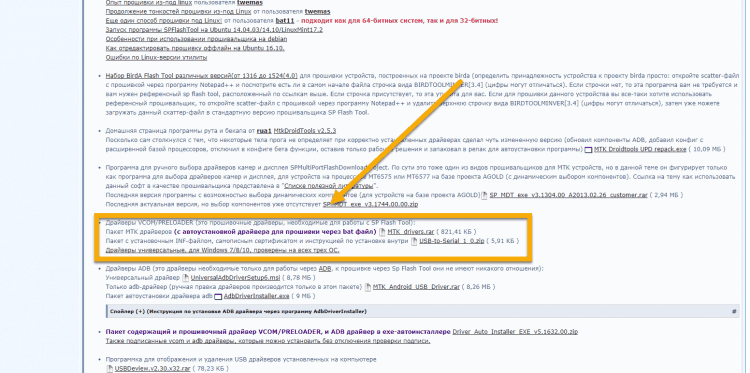Download Driver_Auto_Installer_EXE_v5.1632.00.zip

(515, 331)
